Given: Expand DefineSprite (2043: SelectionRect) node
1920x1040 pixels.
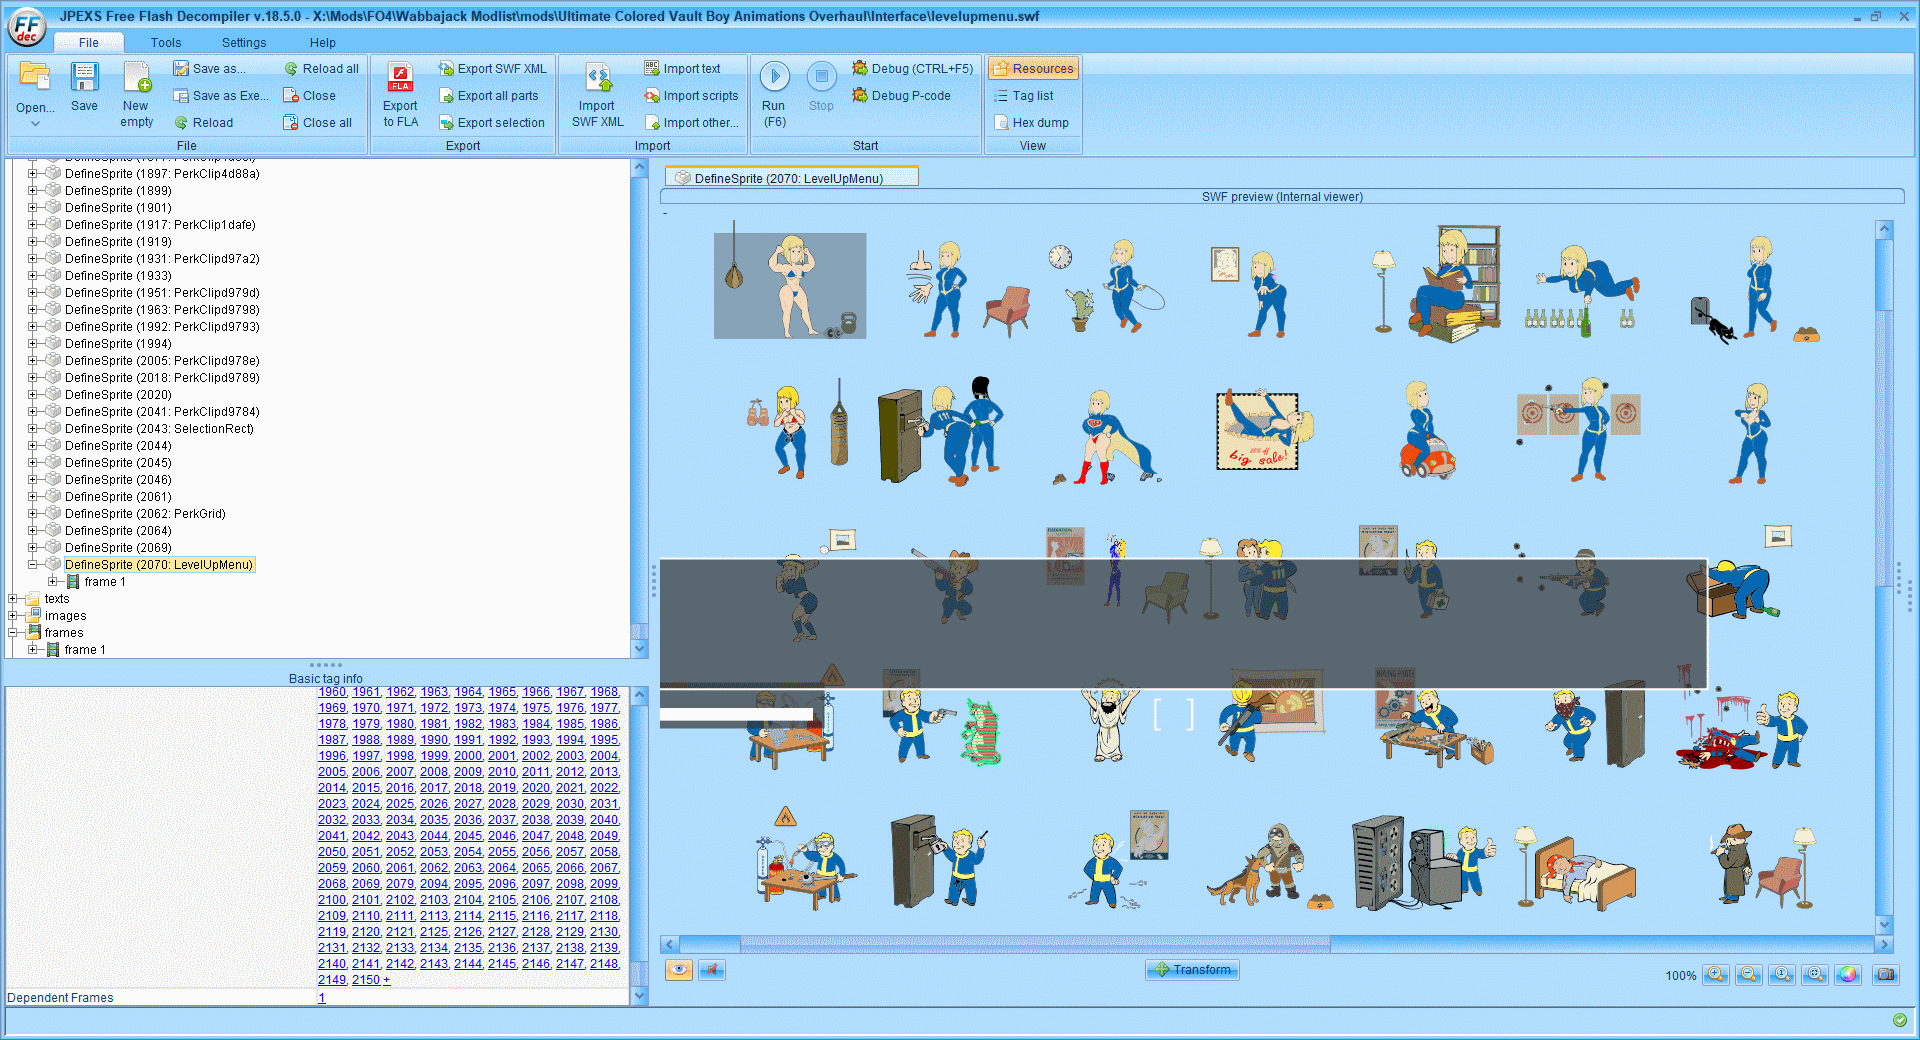Looking at the screenshot, I should point(33,429).
